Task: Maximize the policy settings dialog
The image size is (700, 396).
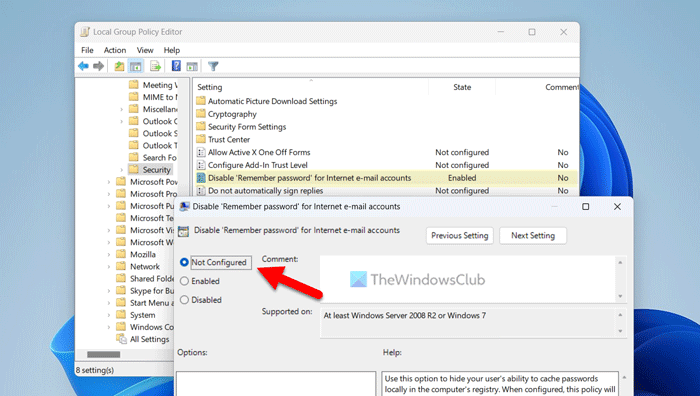Action: click(585, 207)
